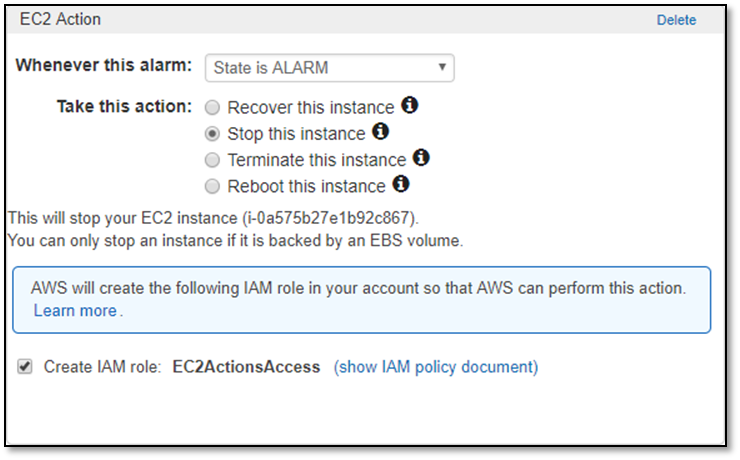Choose the Reboot this instance radio option
The width and height of the screenshot is (740, 460).
coord(212,186)
